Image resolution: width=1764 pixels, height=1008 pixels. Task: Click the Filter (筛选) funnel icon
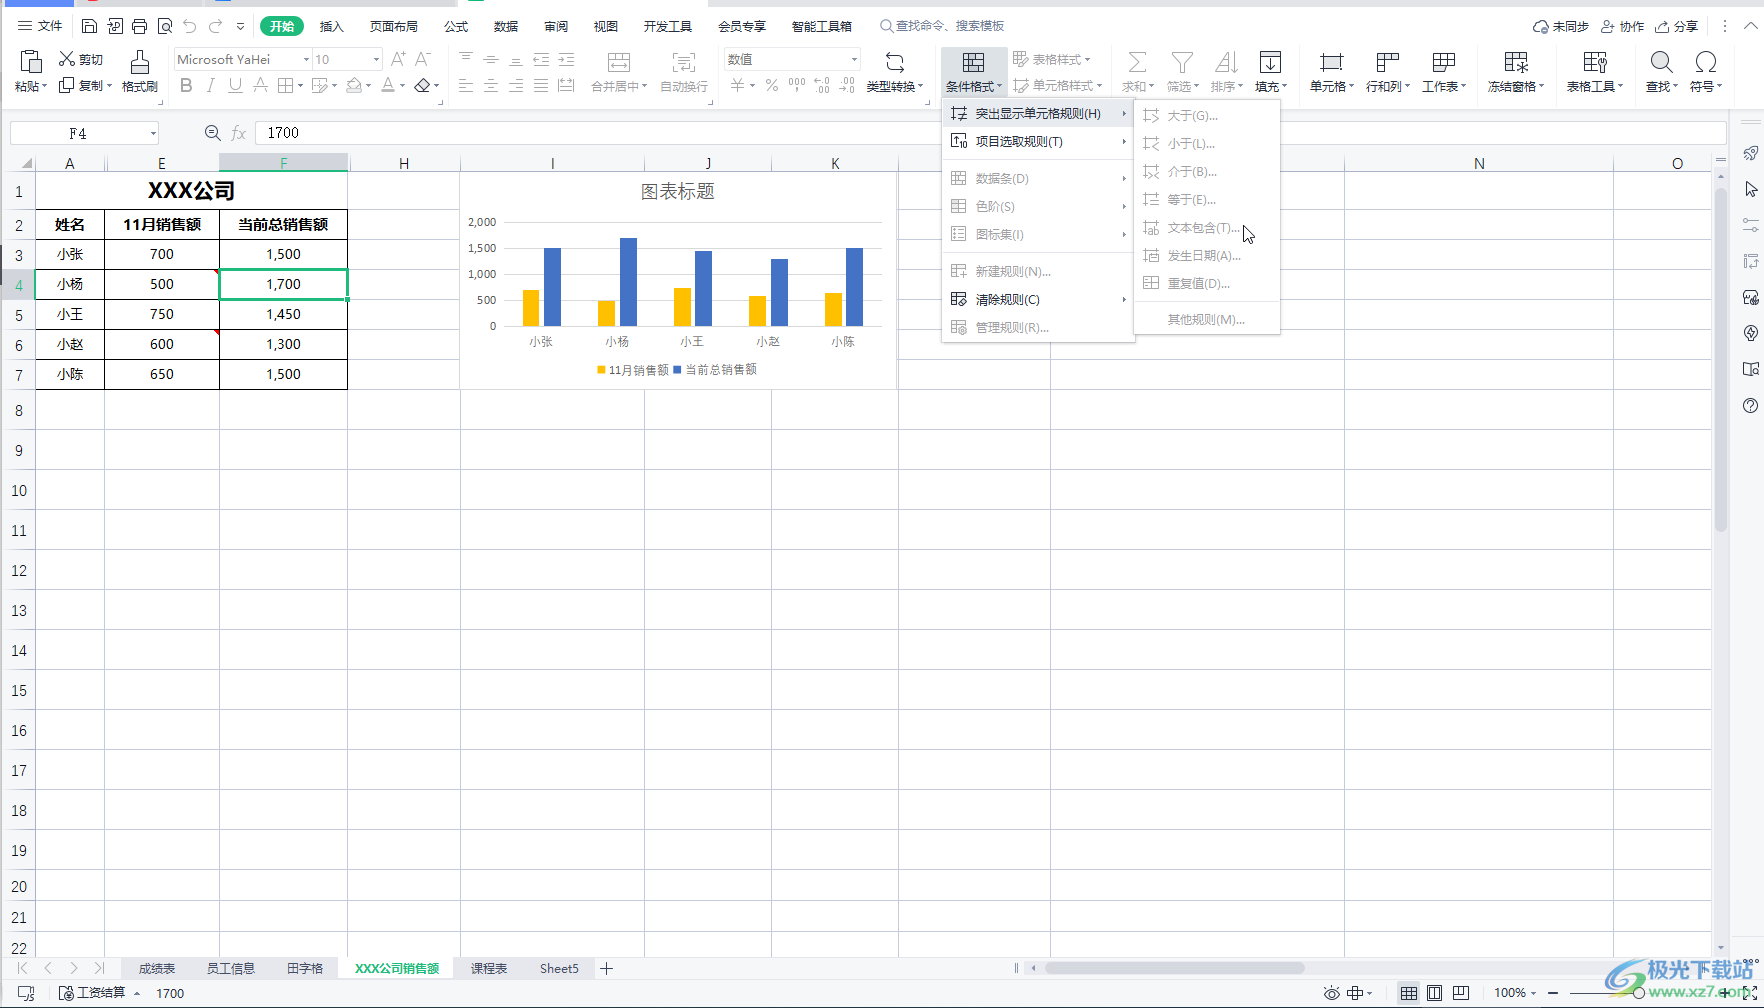click(x=1182, y=63)
